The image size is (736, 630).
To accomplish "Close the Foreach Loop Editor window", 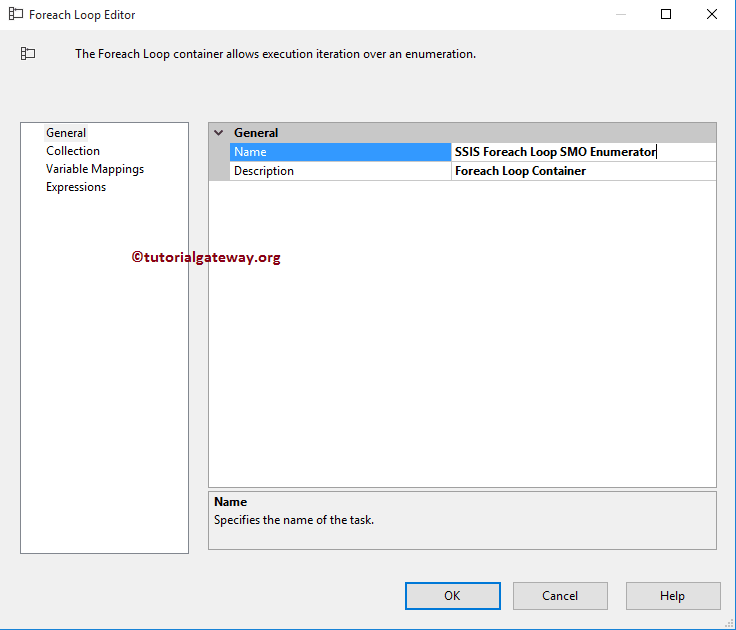I will point(712,14).
